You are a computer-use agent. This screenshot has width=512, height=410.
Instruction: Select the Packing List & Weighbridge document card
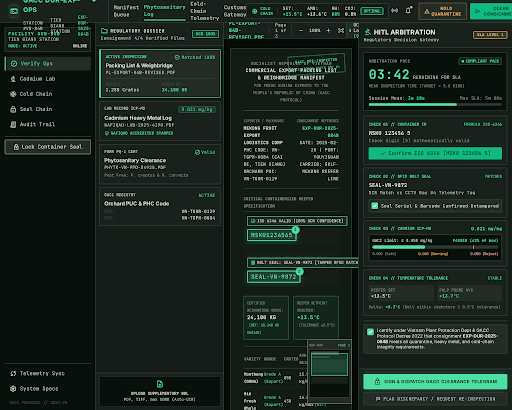[x=160, y=73]
